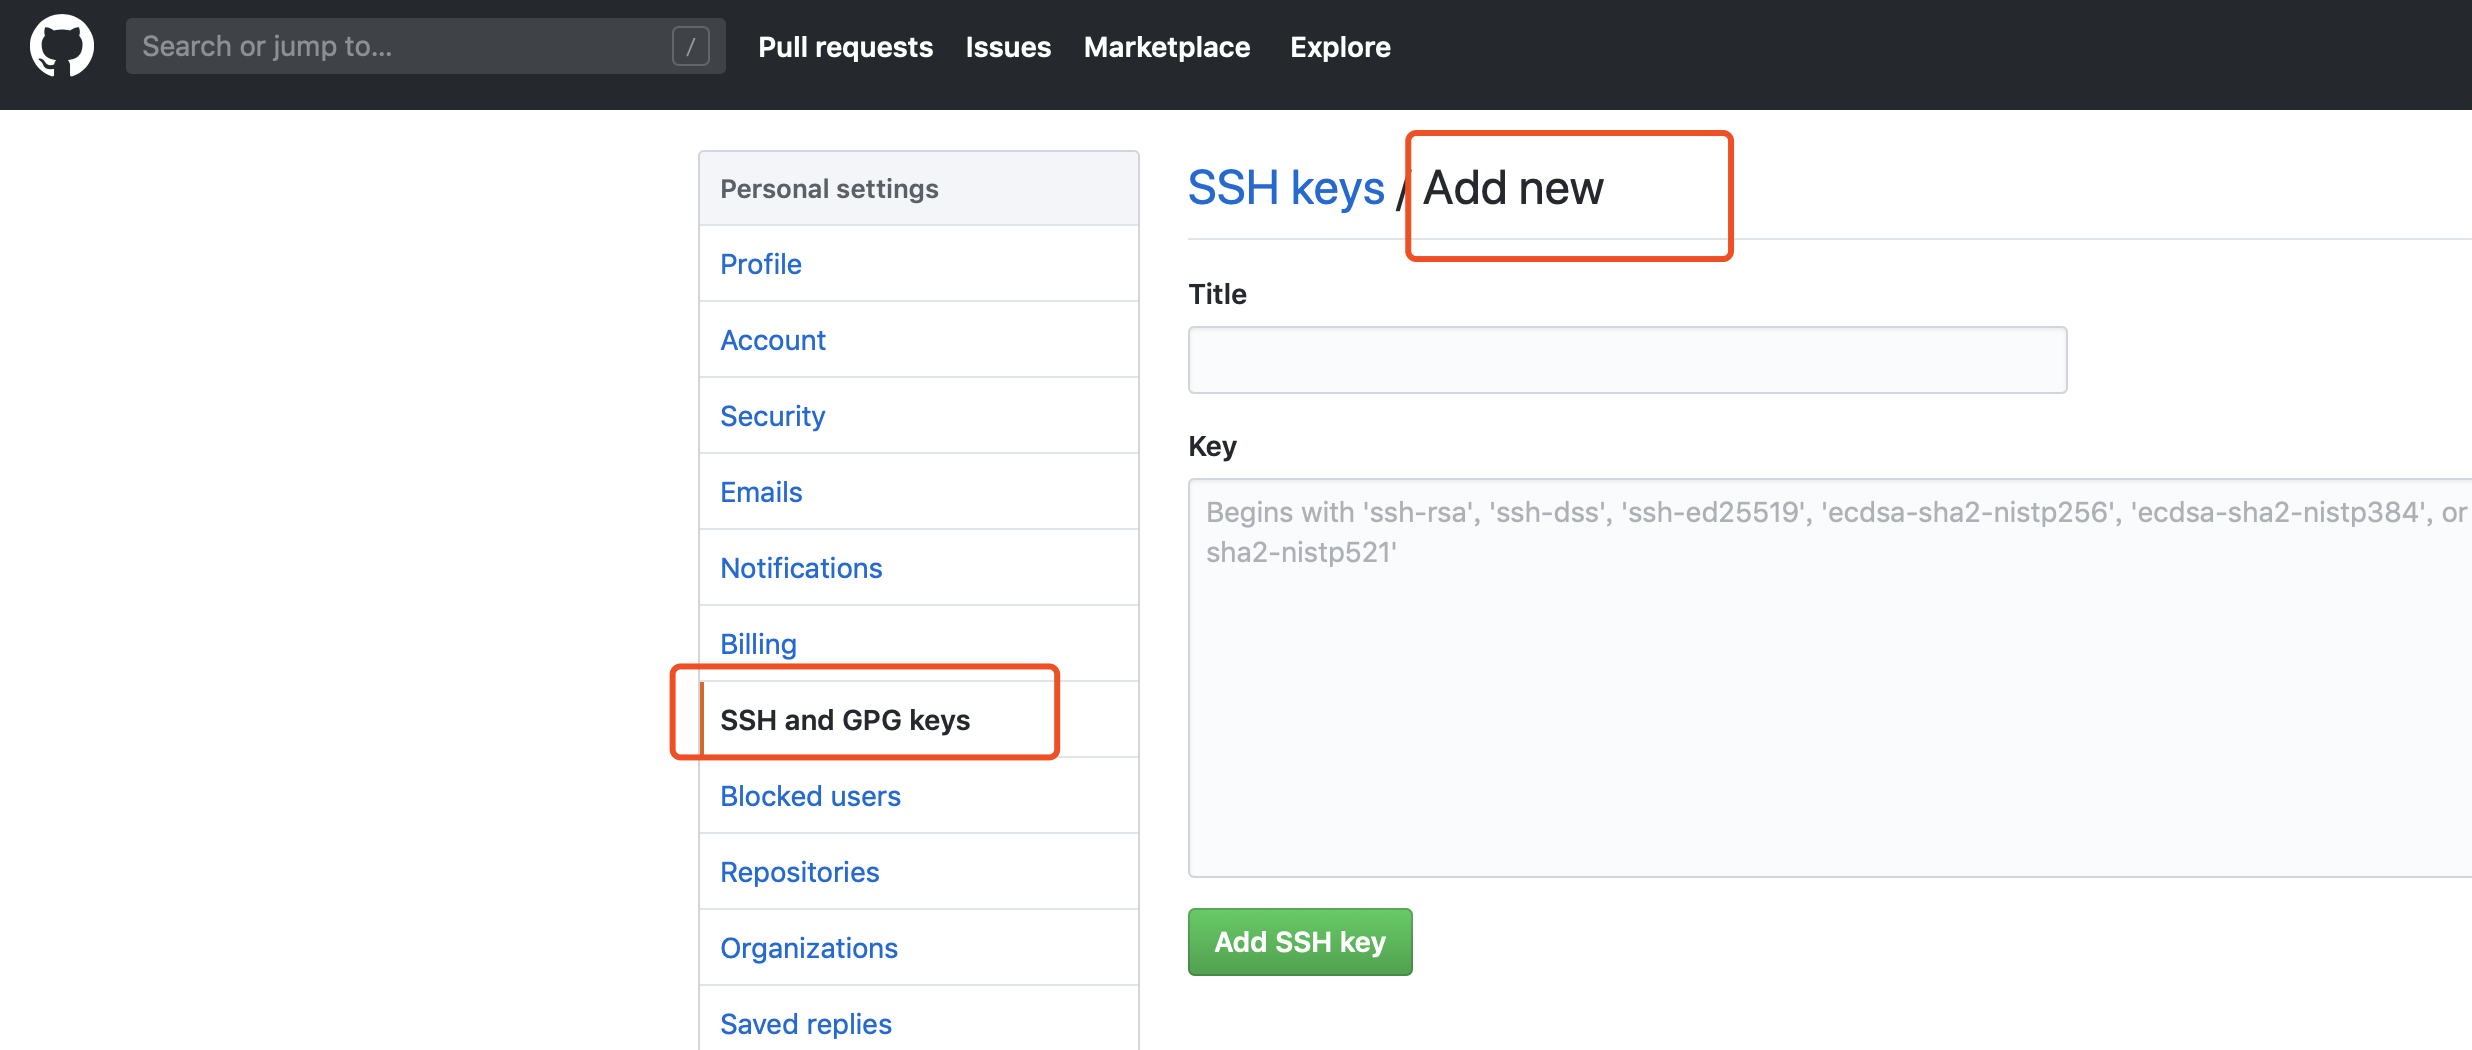Click the Personal settings header text
Screen dimensions: 2472x1050
coord(829,189)
